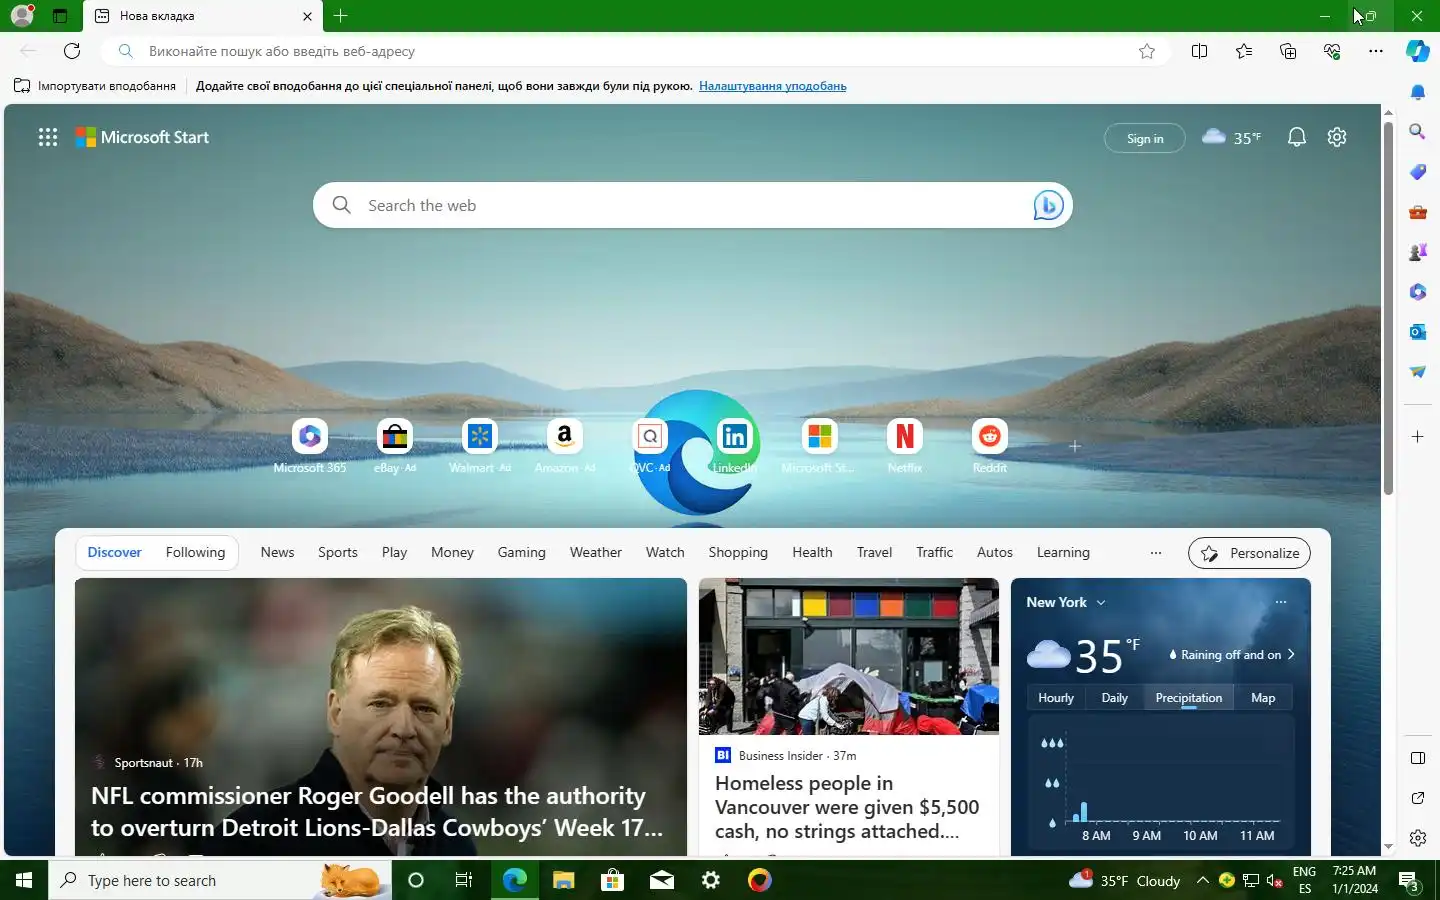Open the Amazon quick link
The width and height of the screenshot is (1440, 900).
click(565, 446)
